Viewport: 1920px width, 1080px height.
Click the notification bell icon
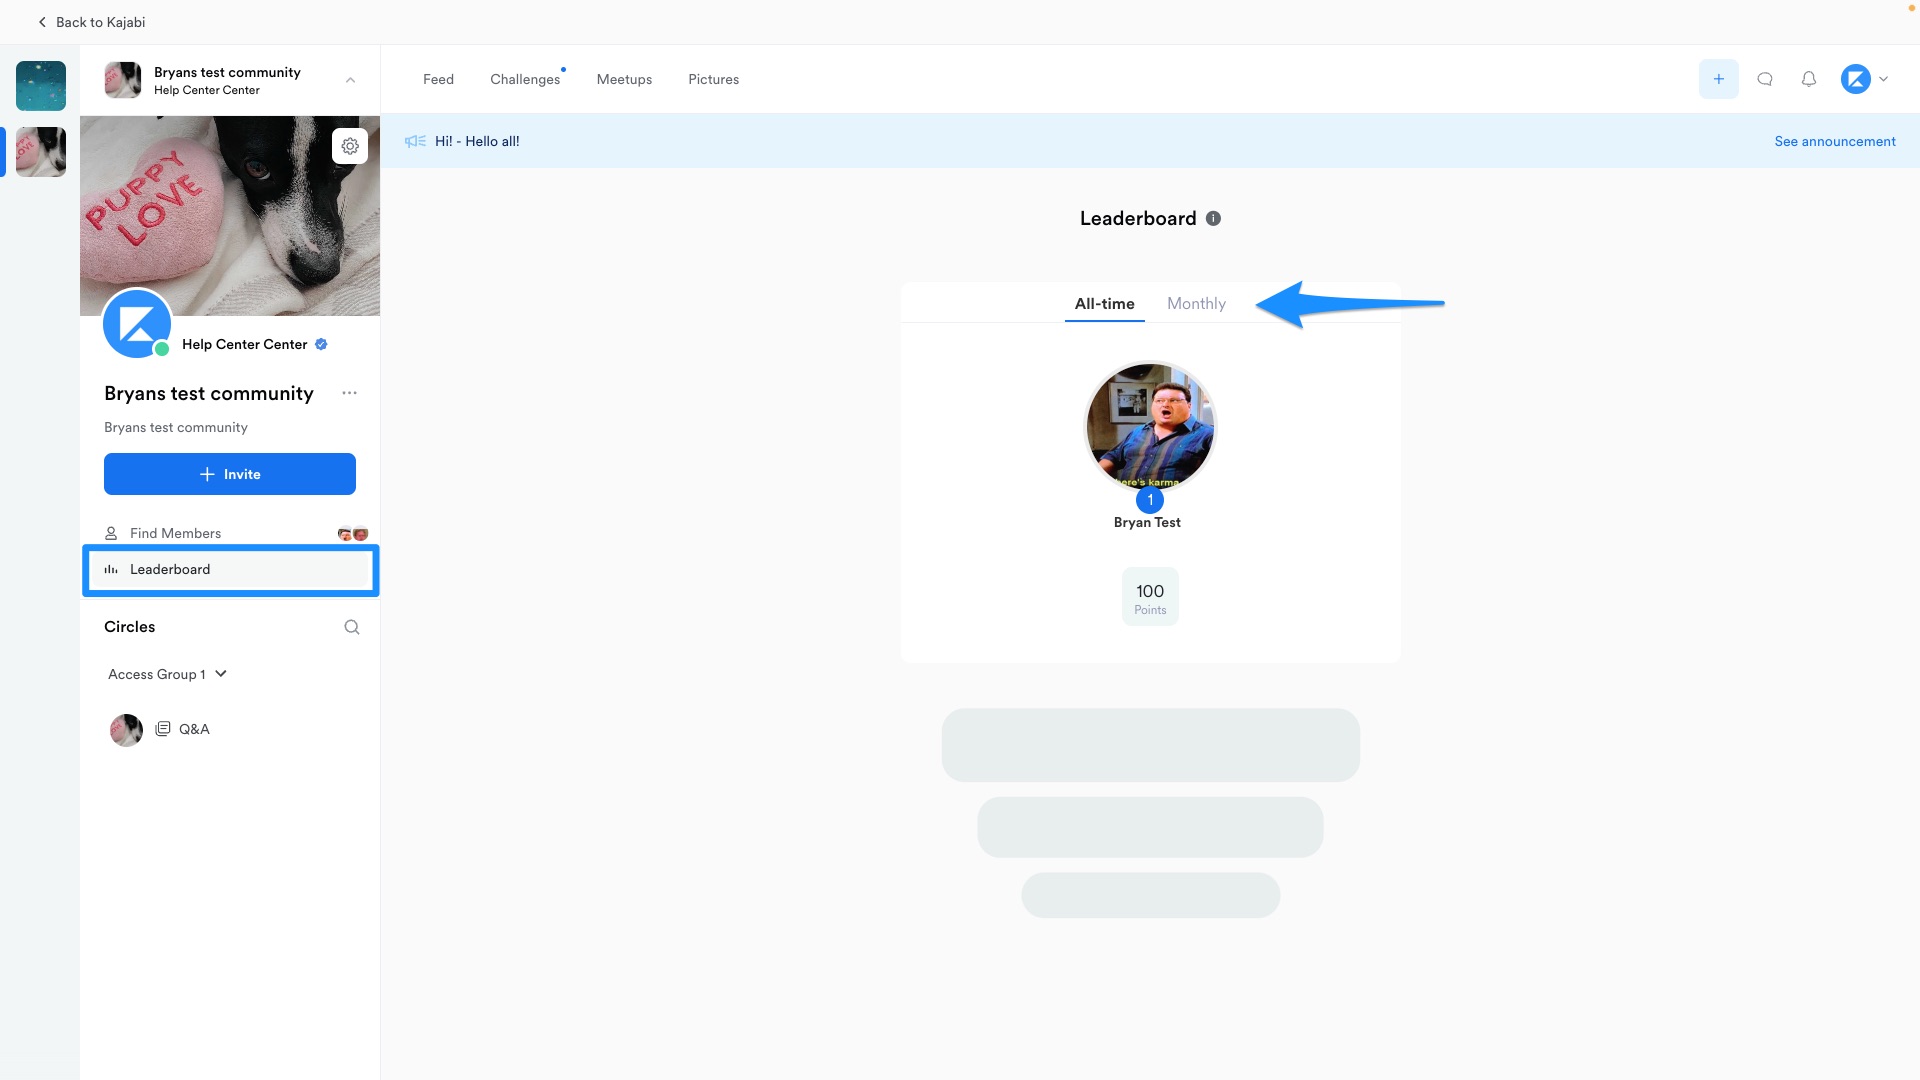point(1809,79)
